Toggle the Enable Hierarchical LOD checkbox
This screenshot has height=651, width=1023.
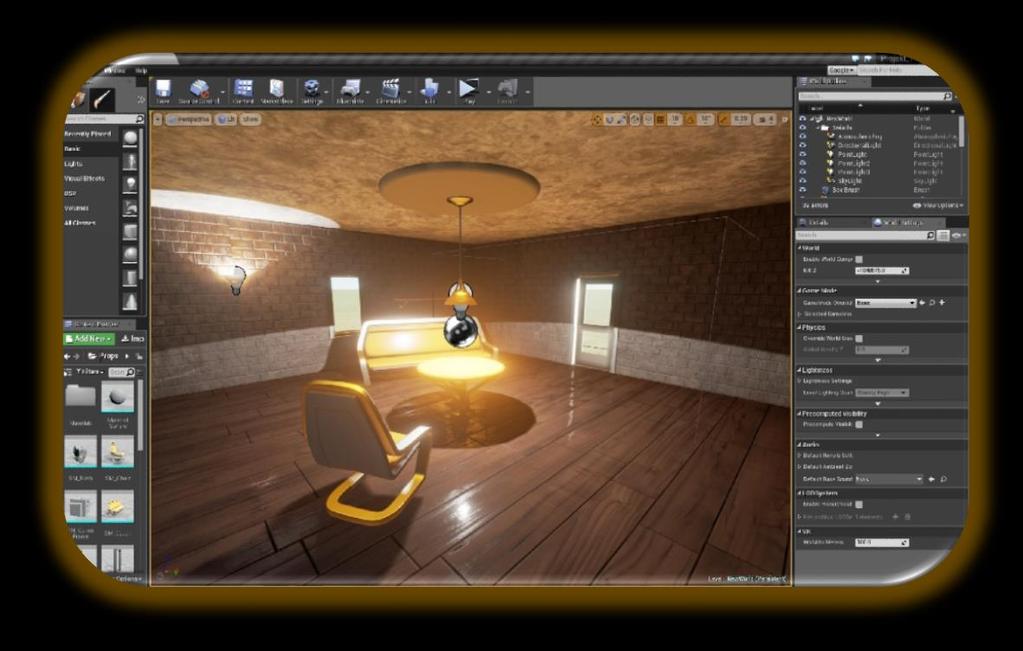click(x=859, y=504)
